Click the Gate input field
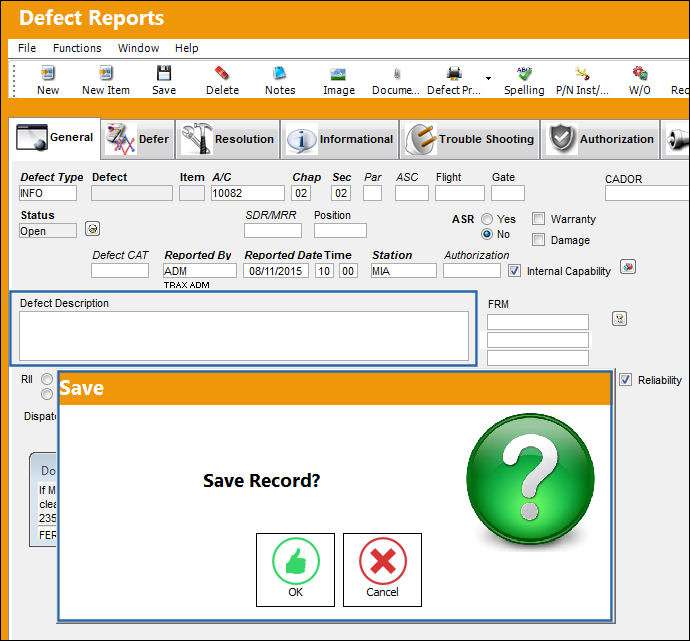This screenshot has height=641, width=690. pyautogui.click(x=508, y=193)
